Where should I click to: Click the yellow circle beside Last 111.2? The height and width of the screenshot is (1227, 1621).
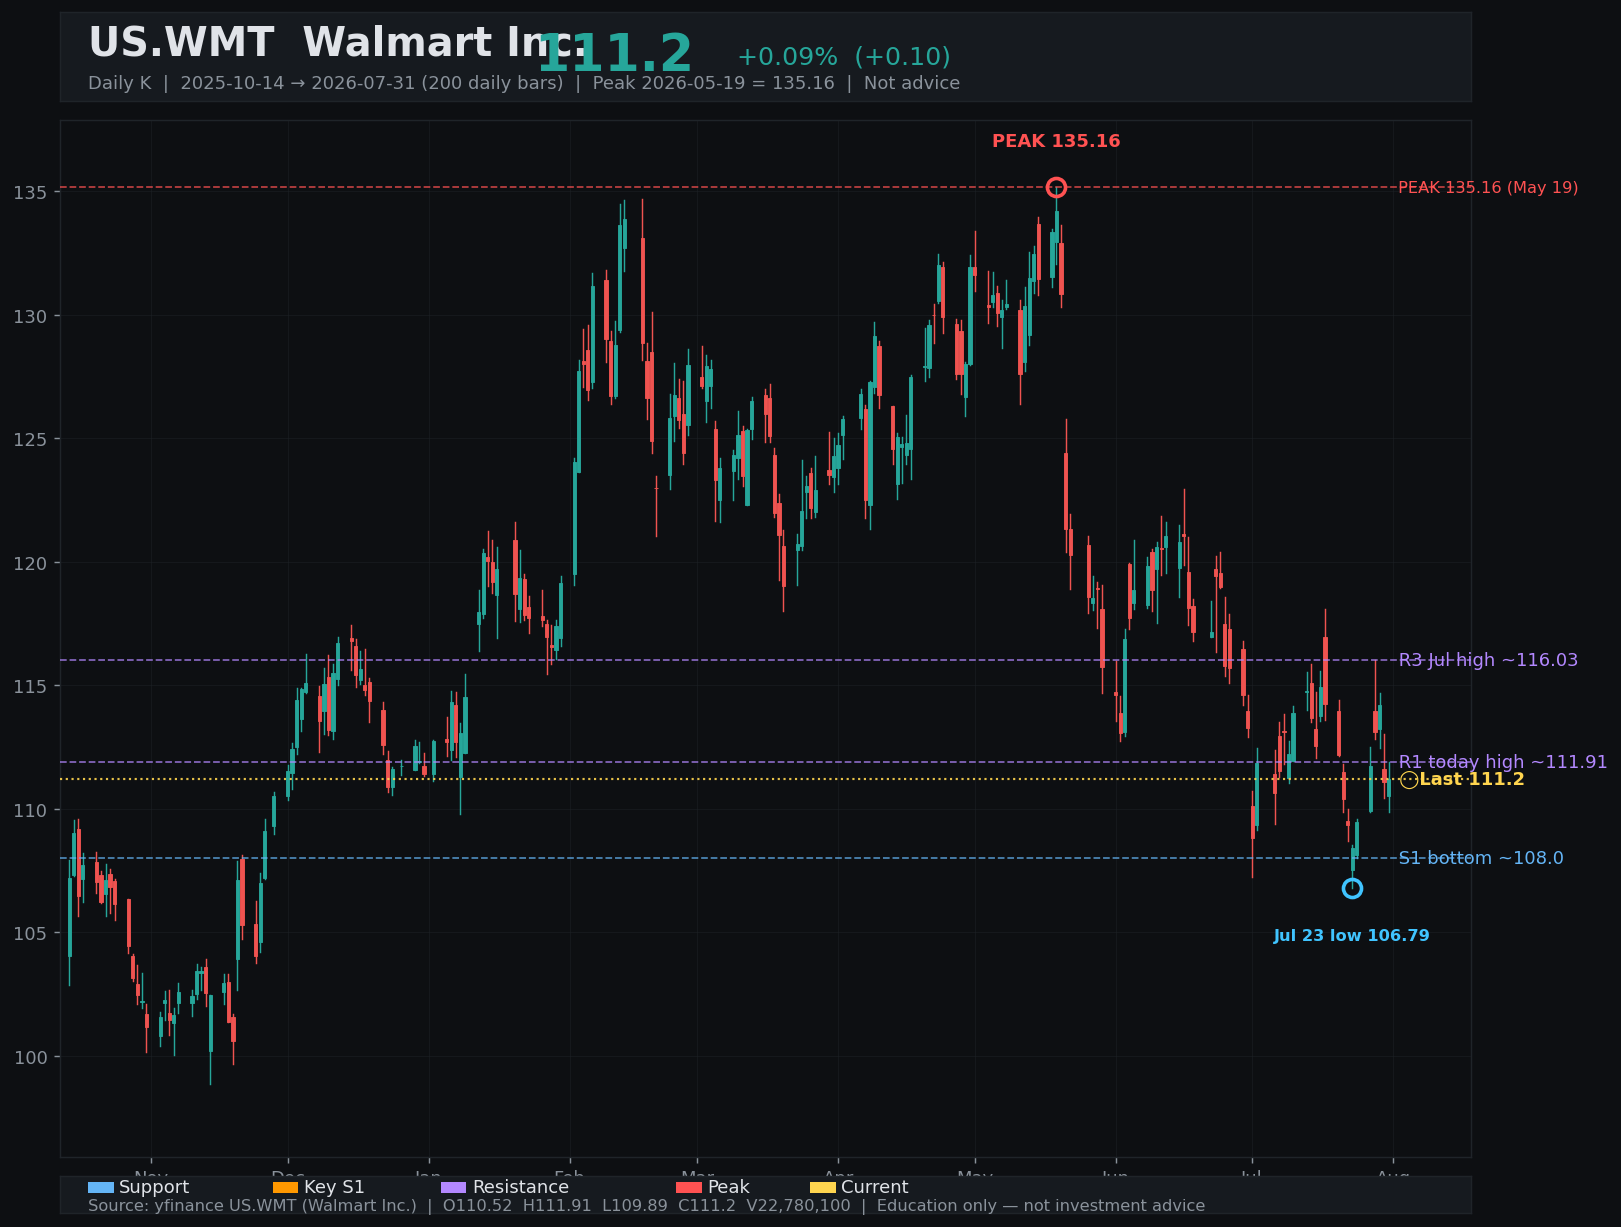[1409, 780]
